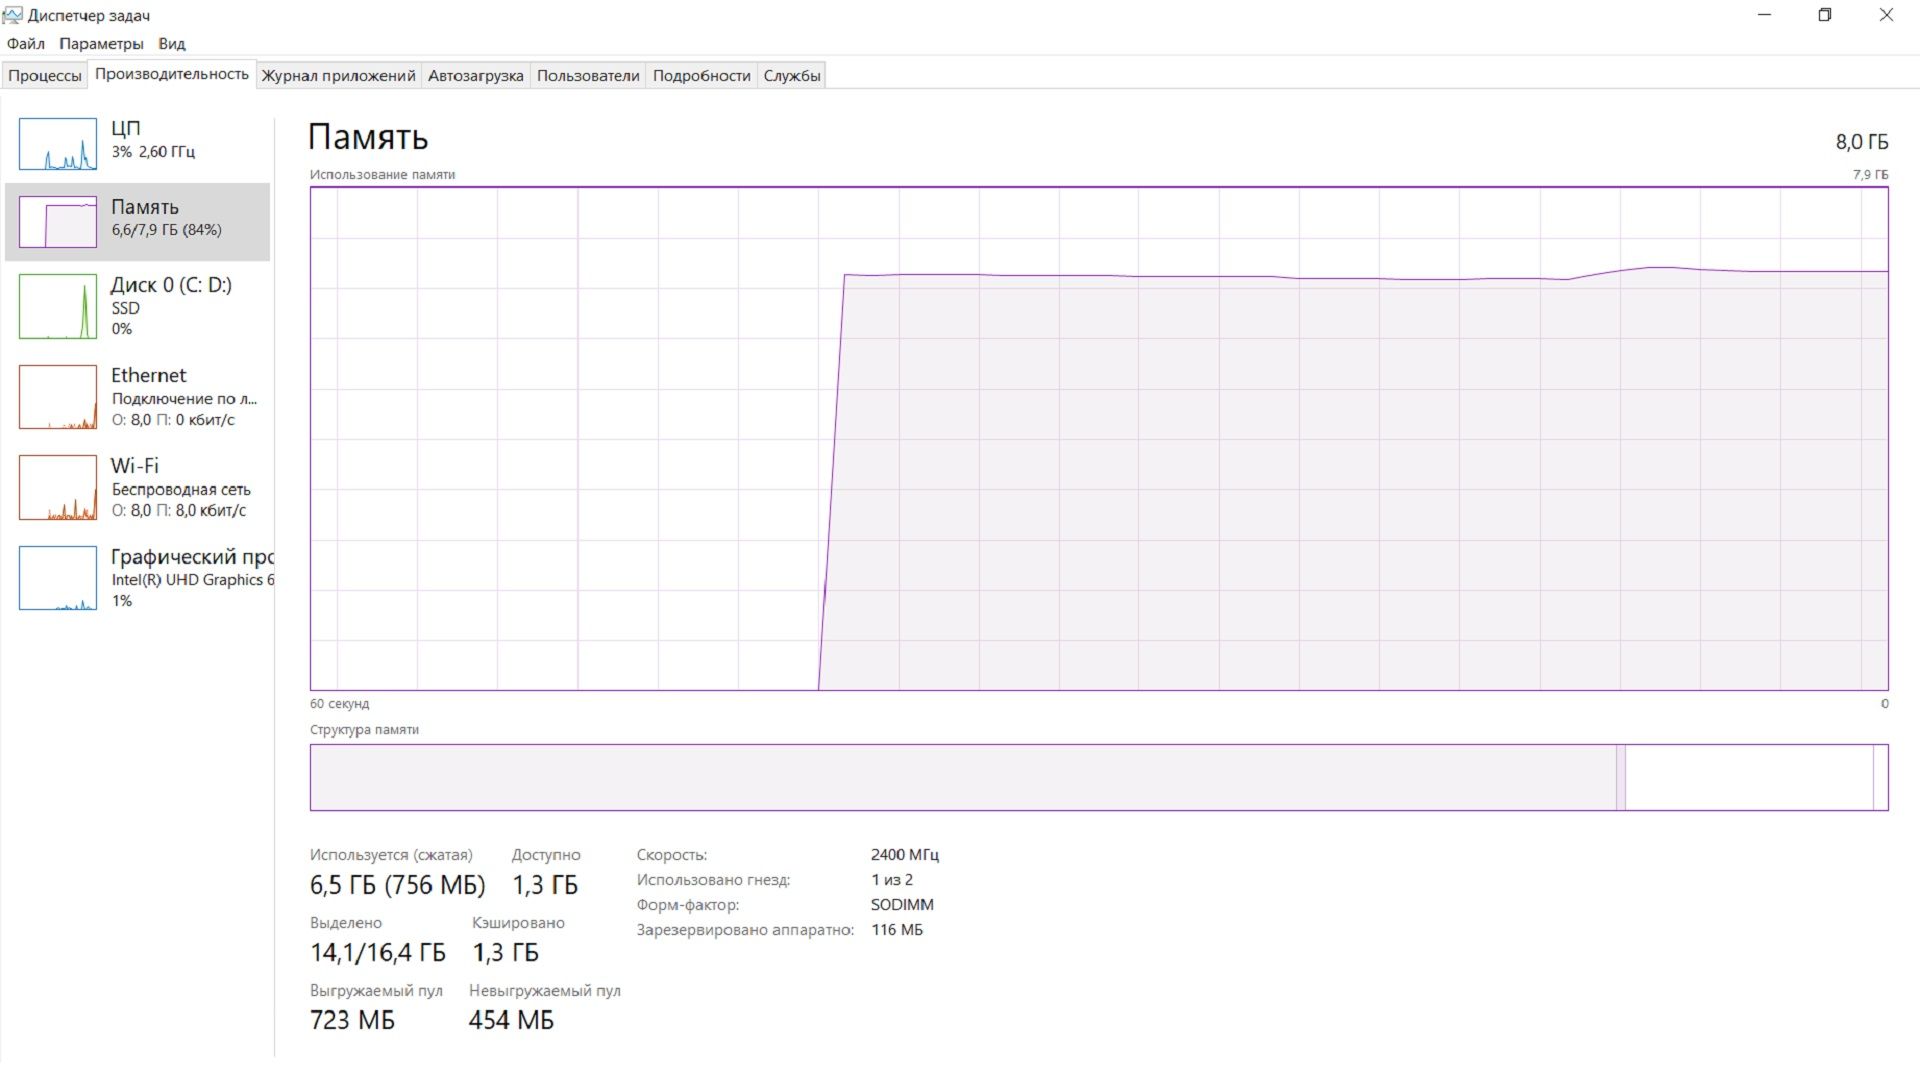Switch to the Процессы tab
Image resolution: width=1920 pixels, height=1080 pixels.
[x=45, y=76]
